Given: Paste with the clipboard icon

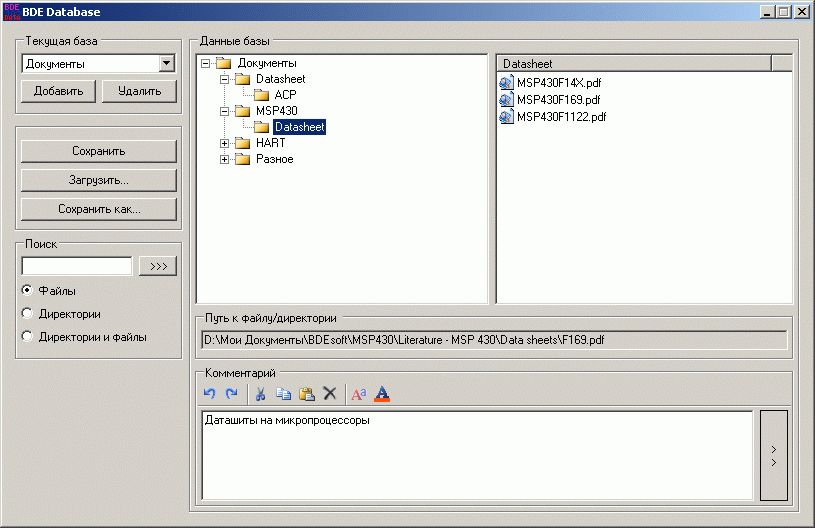Looking at the screenshot, I should pyautogui.click(x=307, y=394).
